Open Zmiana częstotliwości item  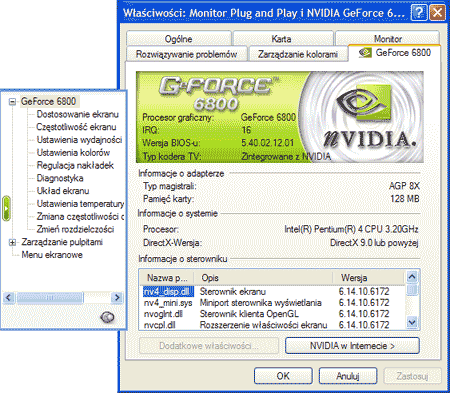tap(80, 217)
